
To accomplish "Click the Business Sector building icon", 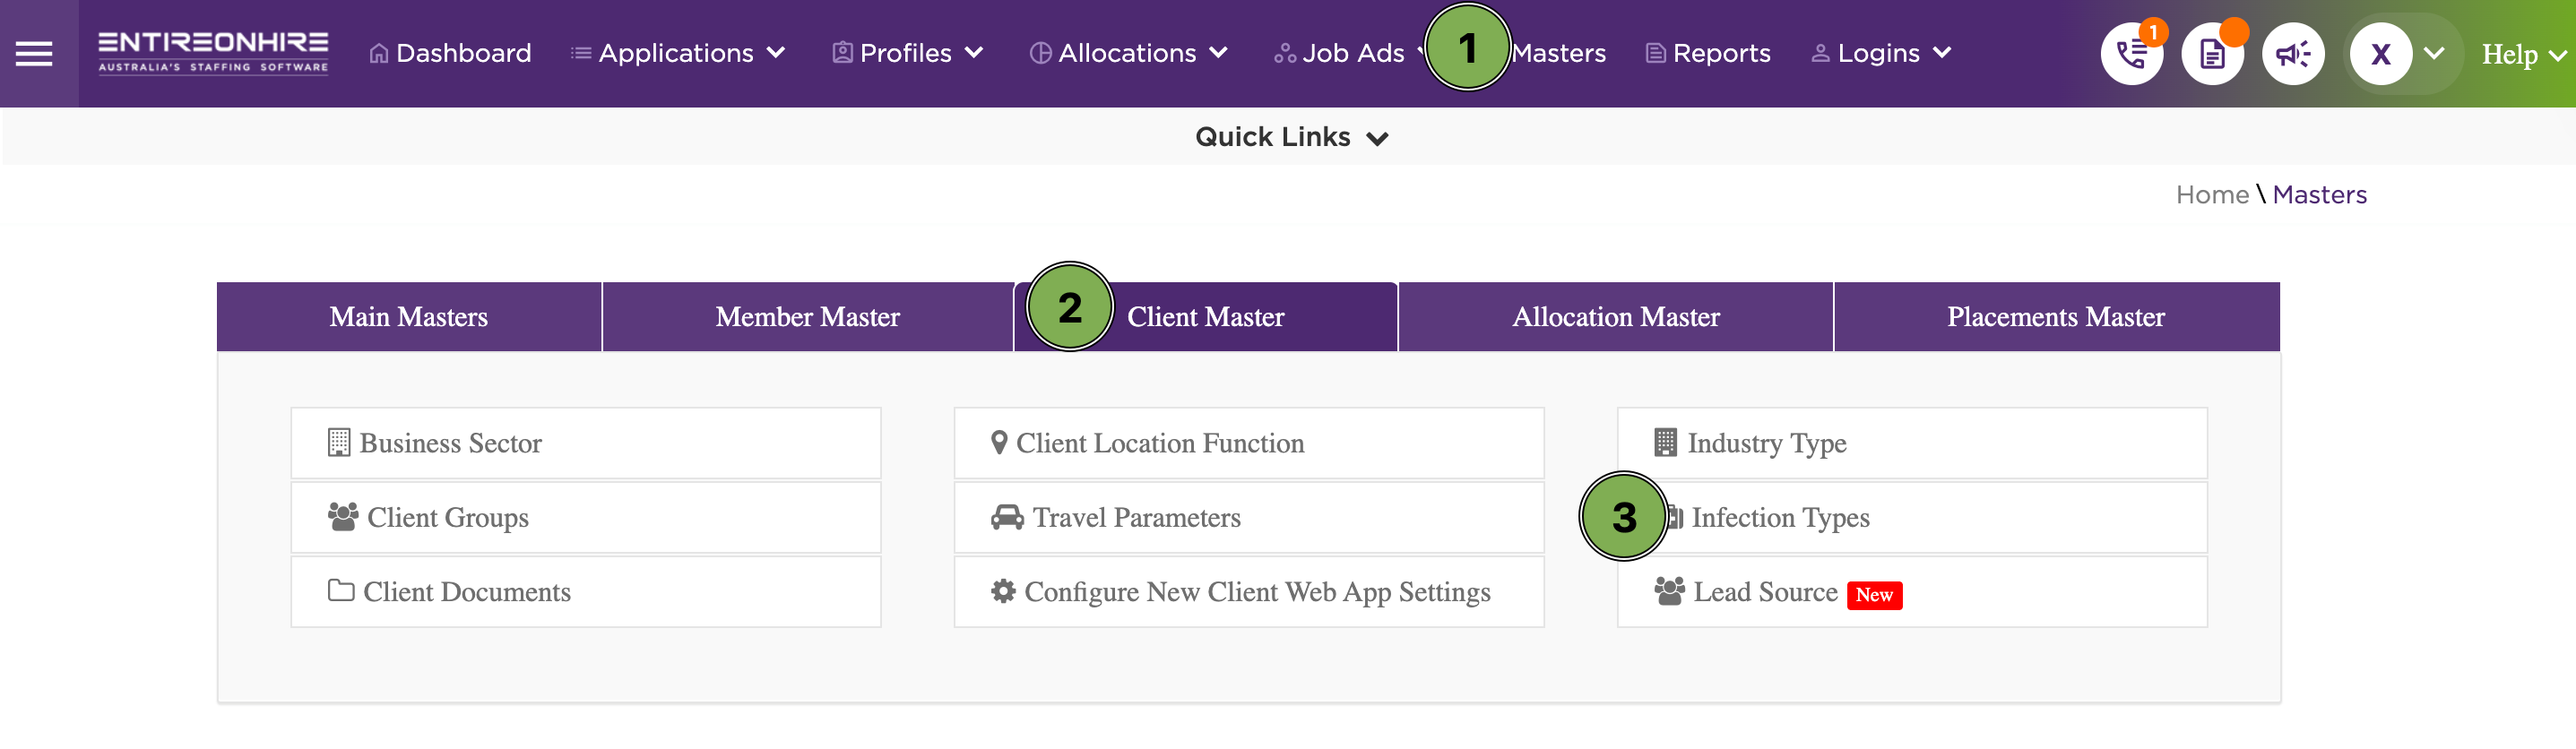I will click(x=339, y=442).
